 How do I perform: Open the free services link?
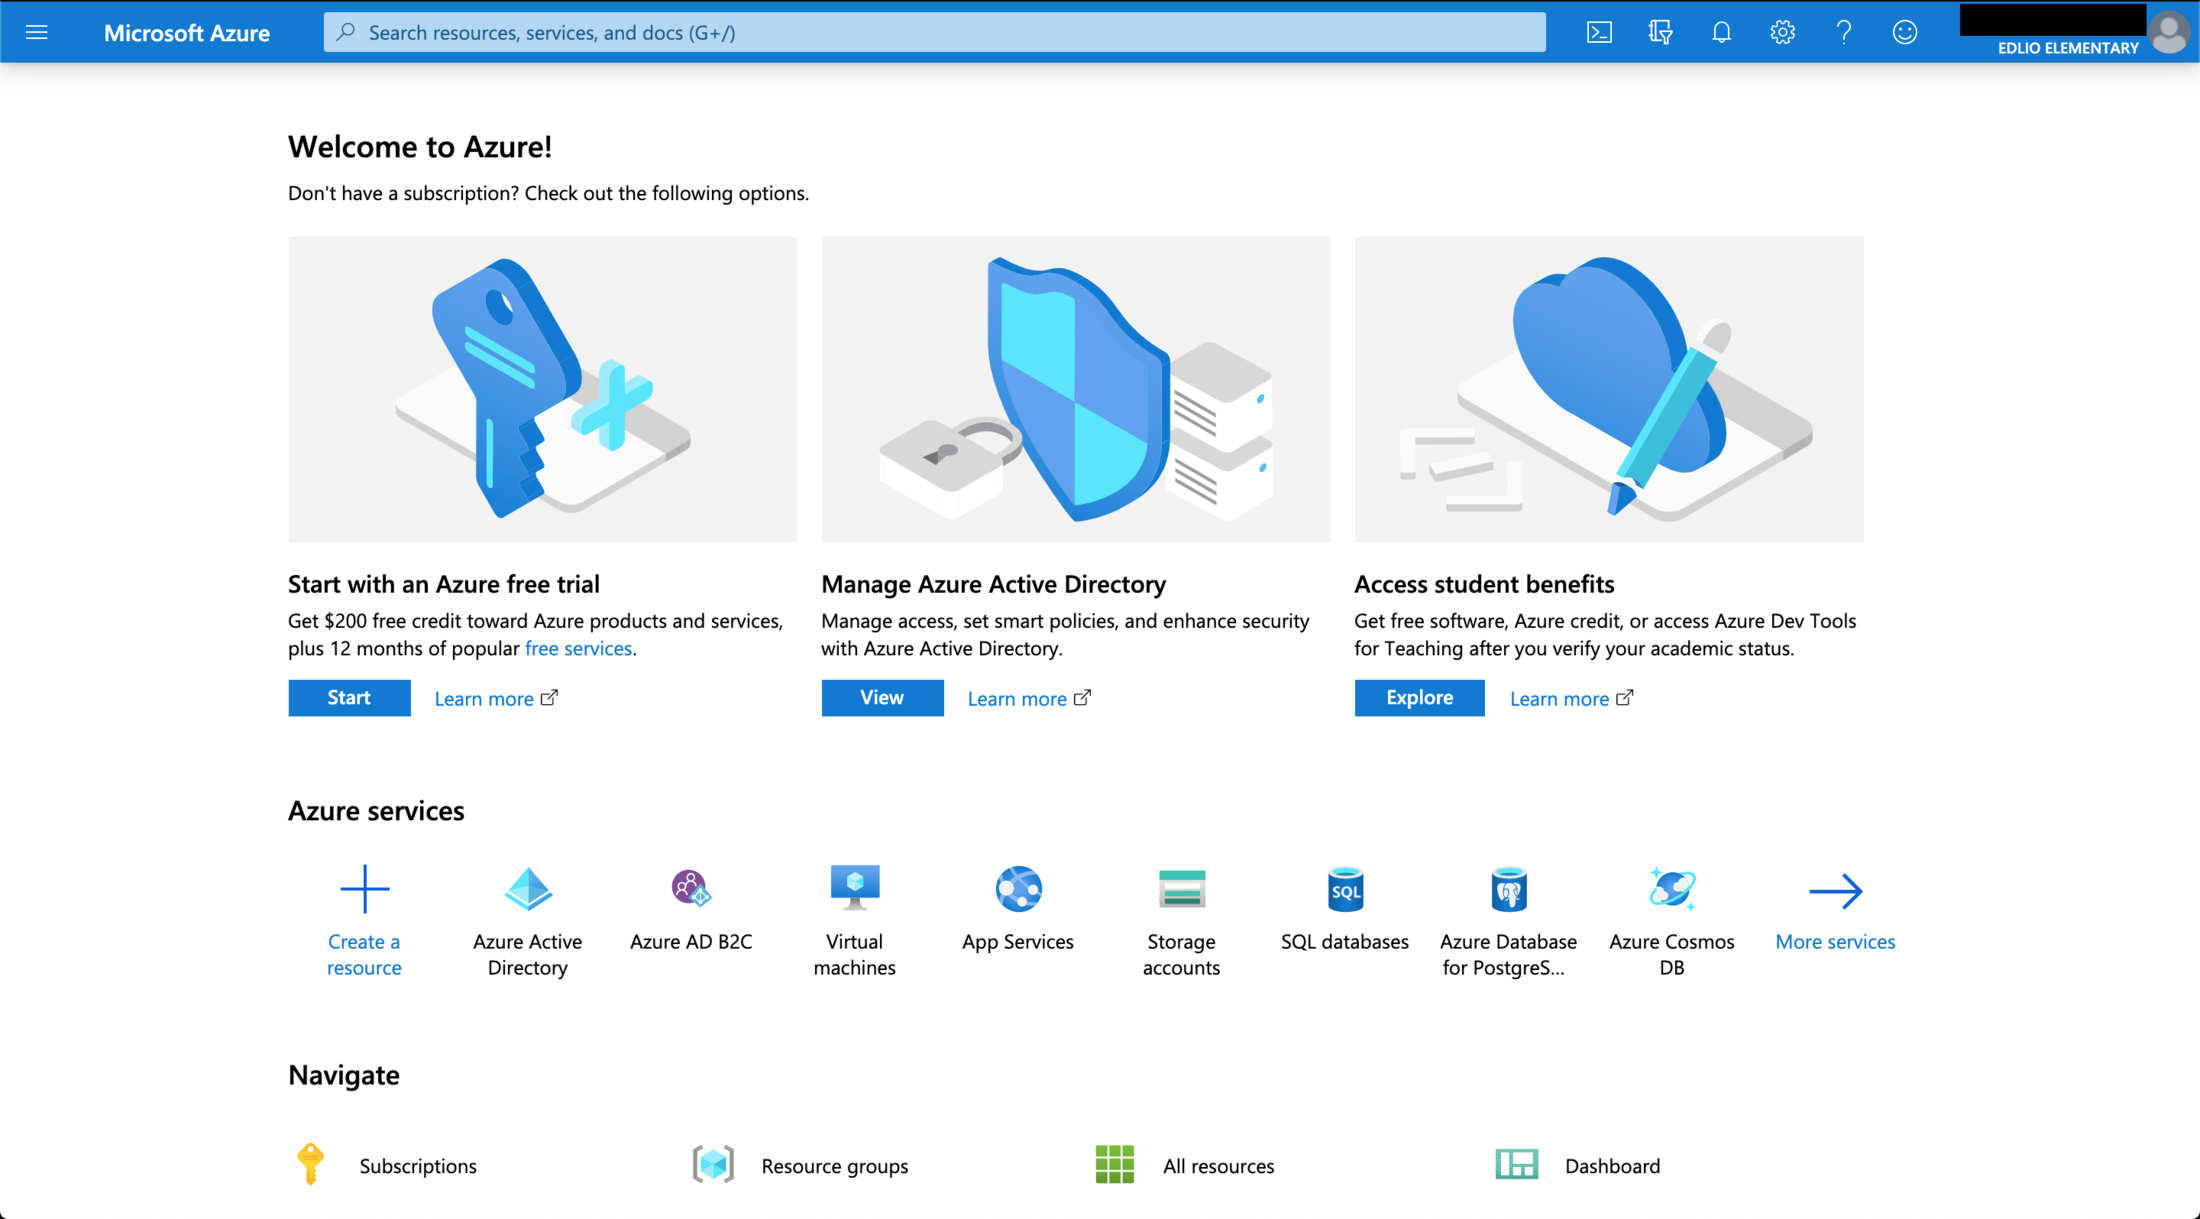pos(578,648)
